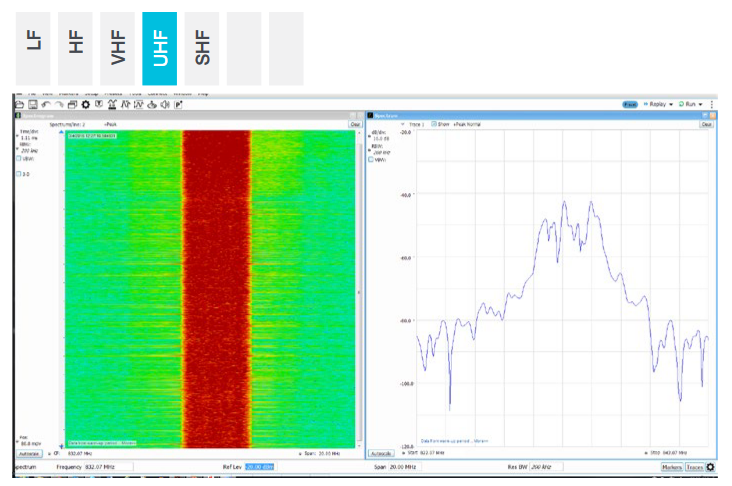The width and height of the screenshot is (732, 486).
Task: Click the Traces button
Action: point(694,467)
